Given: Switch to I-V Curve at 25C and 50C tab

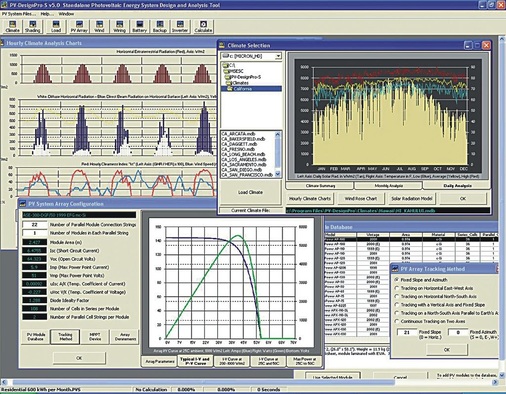Looking at the screenshot, I should pyautogui.click(x=268, y=361).
